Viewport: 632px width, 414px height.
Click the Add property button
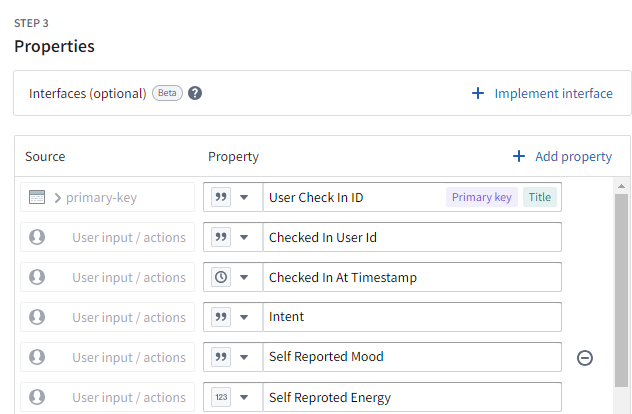click(562, 156)
